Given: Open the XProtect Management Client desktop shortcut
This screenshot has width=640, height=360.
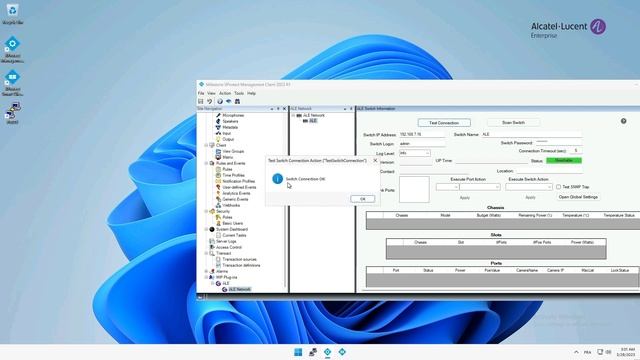Looking at the screenshot, I should pos(12,49).
